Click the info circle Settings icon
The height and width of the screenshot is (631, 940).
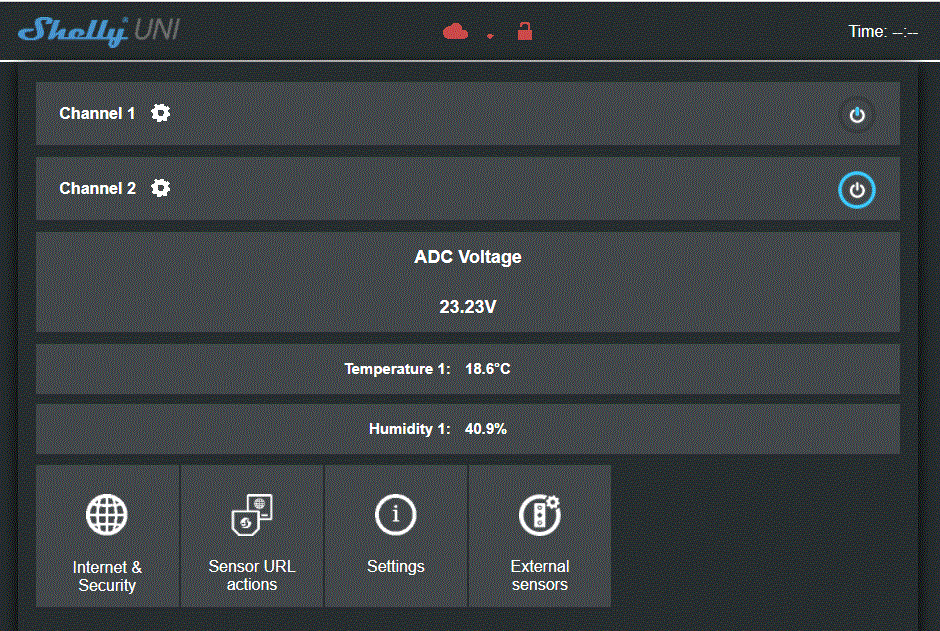[396, 515]
